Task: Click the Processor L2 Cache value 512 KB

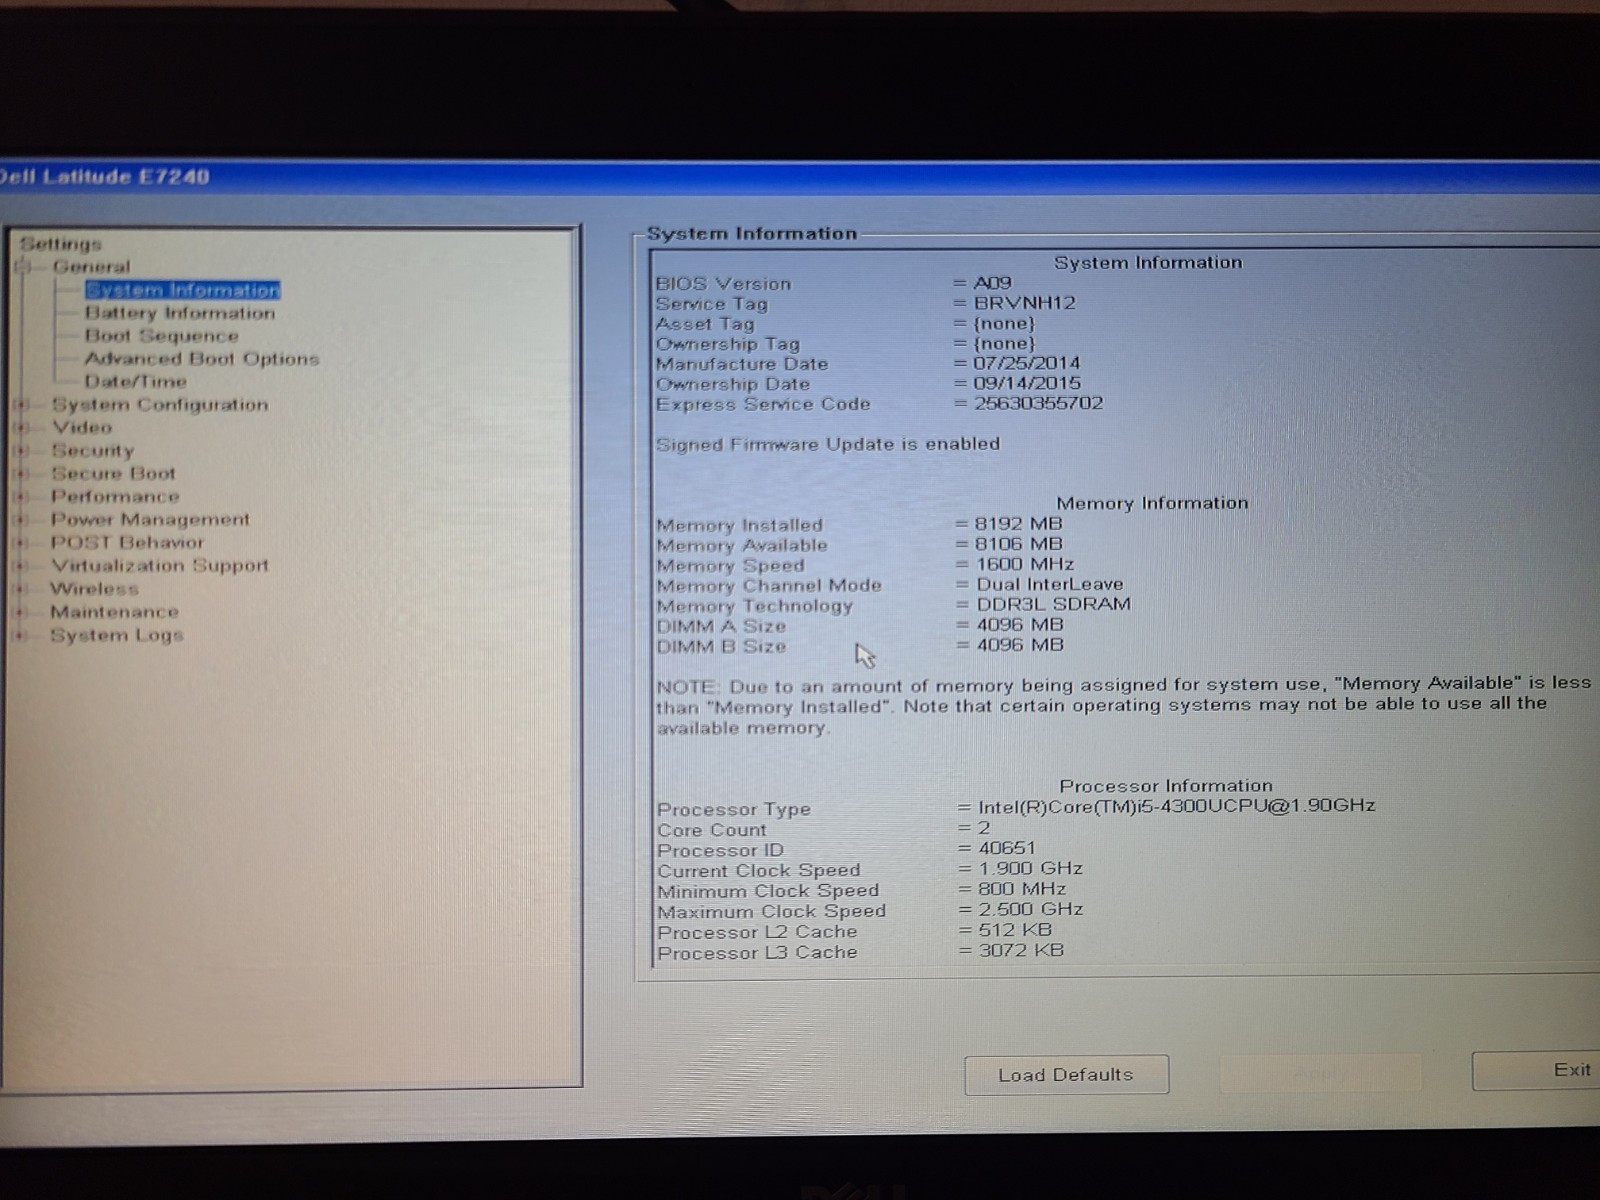Action: (x=1015, y=930)
